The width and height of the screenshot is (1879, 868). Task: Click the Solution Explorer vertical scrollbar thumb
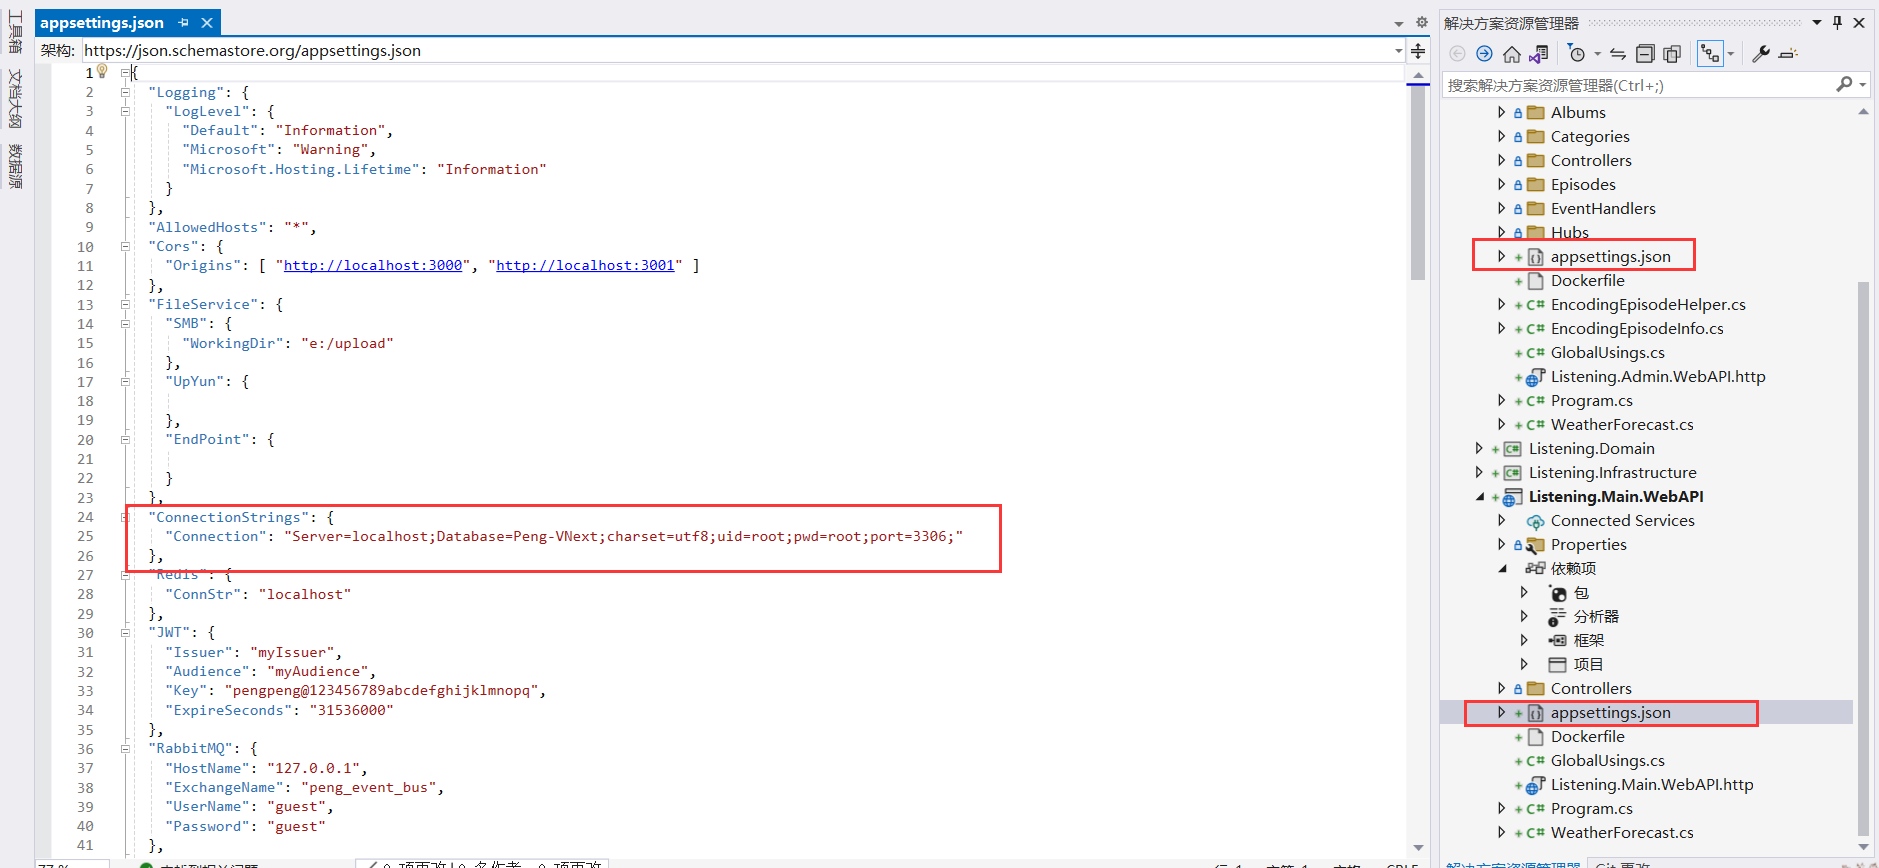[x=1863, y=558]
